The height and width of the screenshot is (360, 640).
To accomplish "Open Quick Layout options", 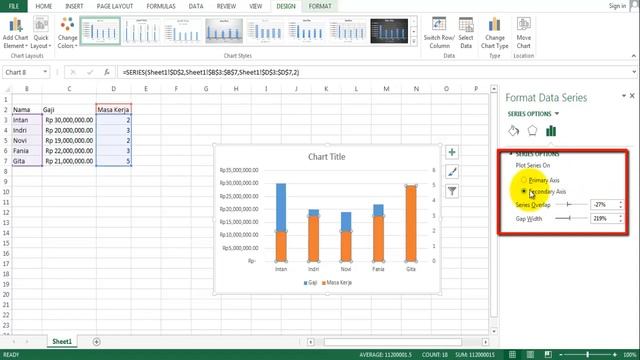I will tap(41, 33).
